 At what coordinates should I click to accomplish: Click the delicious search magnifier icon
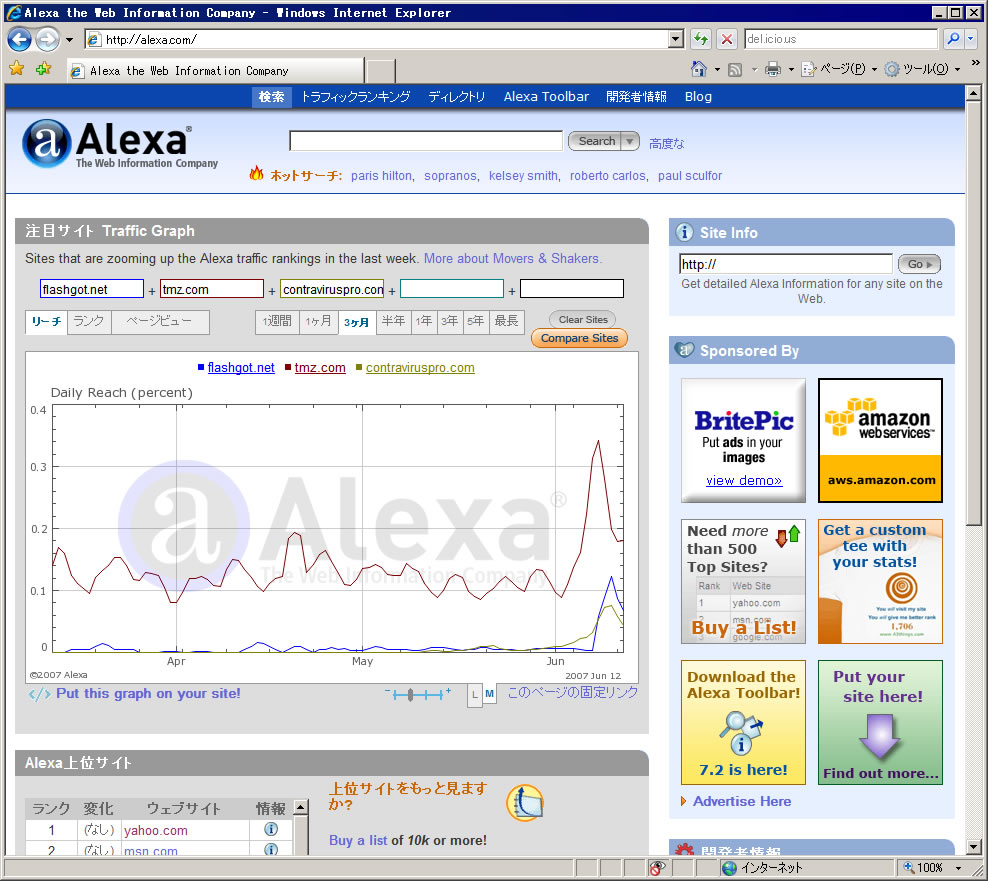pos(952,40)
